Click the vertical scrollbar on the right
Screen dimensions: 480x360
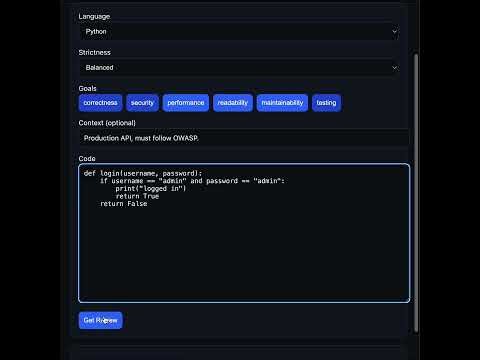pyautogui.click(x=416, y=193)
